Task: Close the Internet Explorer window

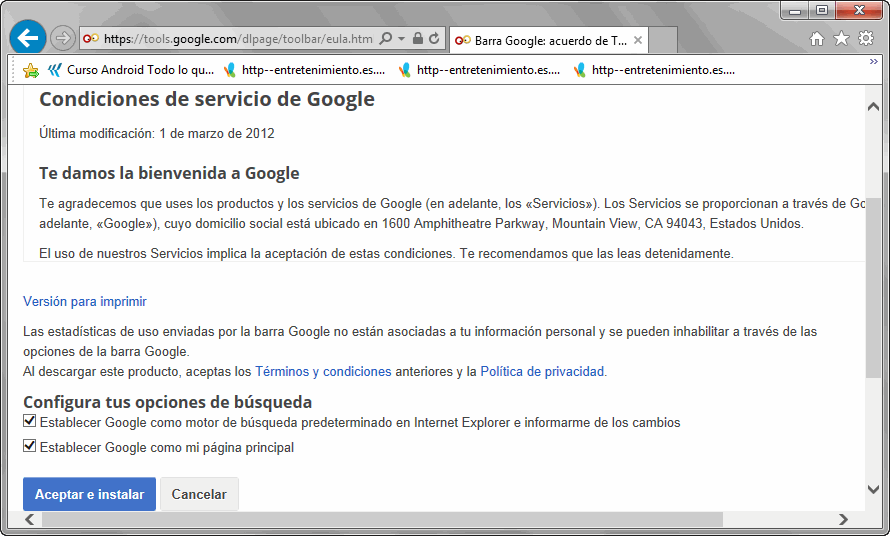Action: [859, 11]
